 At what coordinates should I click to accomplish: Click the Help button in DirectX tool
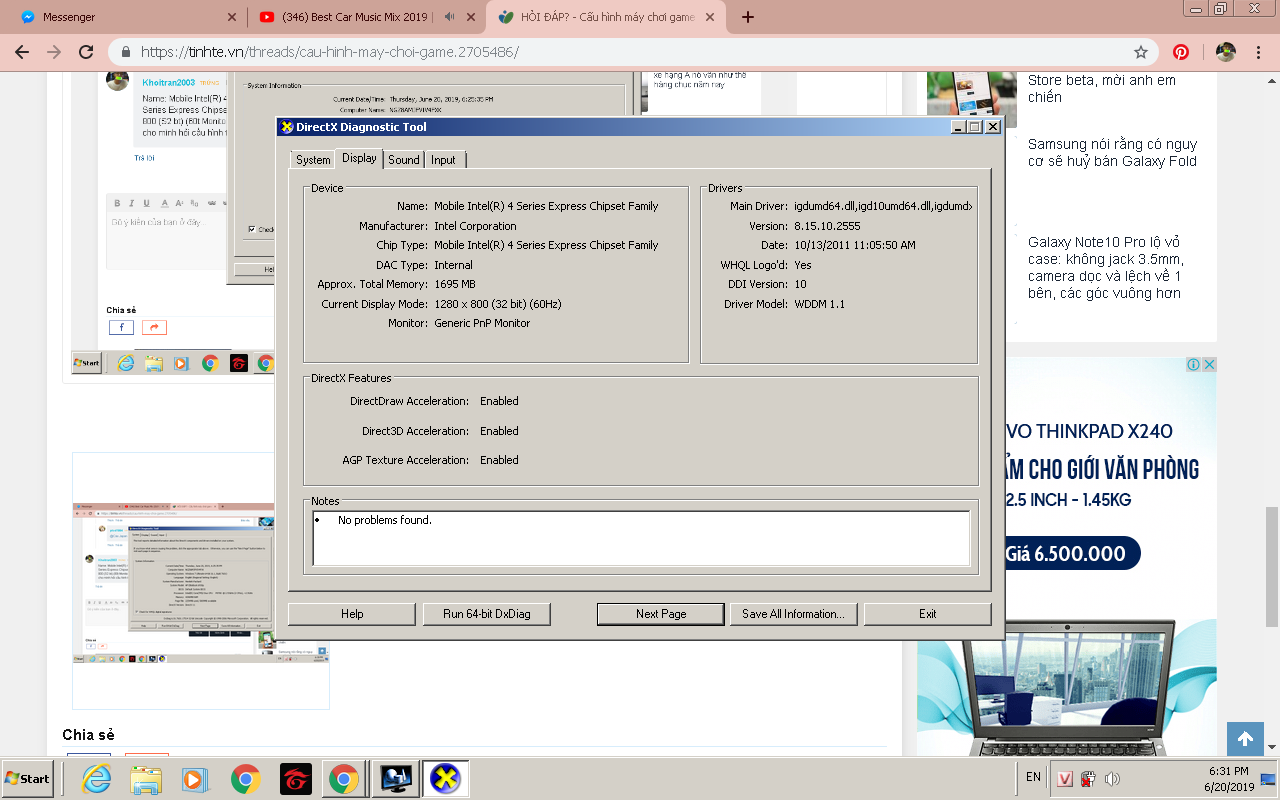[352, 614]
